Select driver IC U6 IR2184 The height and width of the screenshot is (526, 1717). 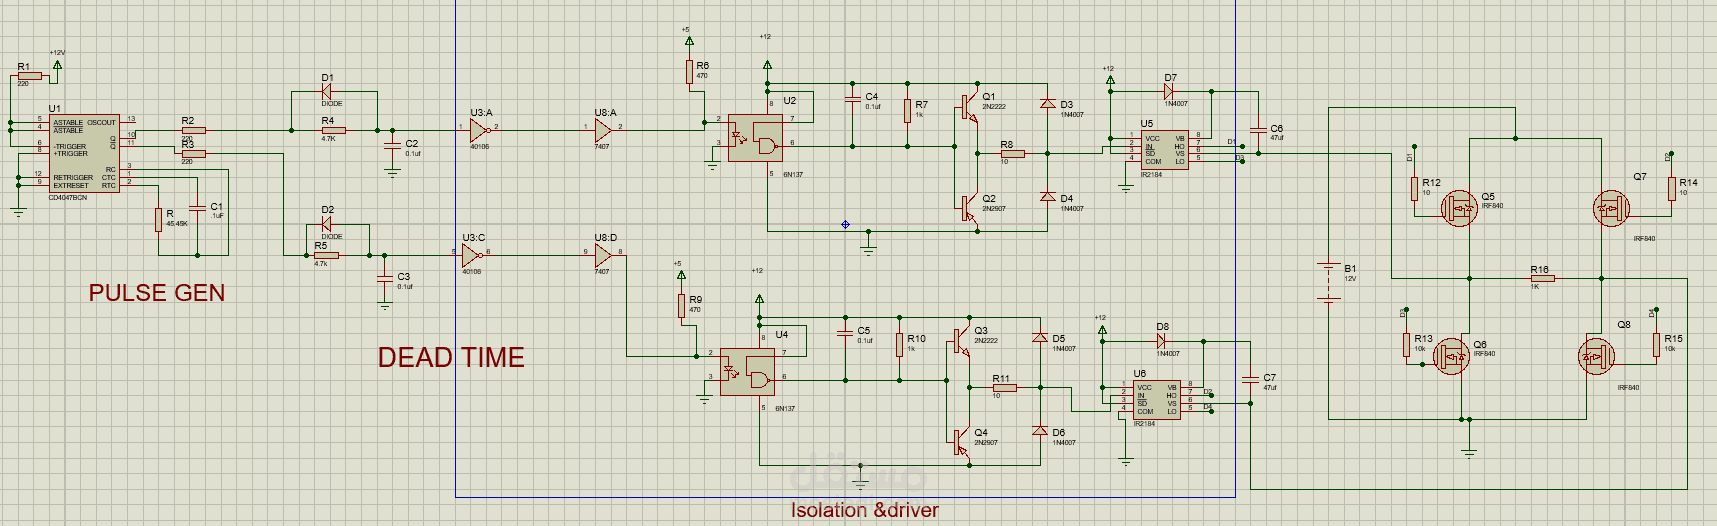pos(1156,398)
